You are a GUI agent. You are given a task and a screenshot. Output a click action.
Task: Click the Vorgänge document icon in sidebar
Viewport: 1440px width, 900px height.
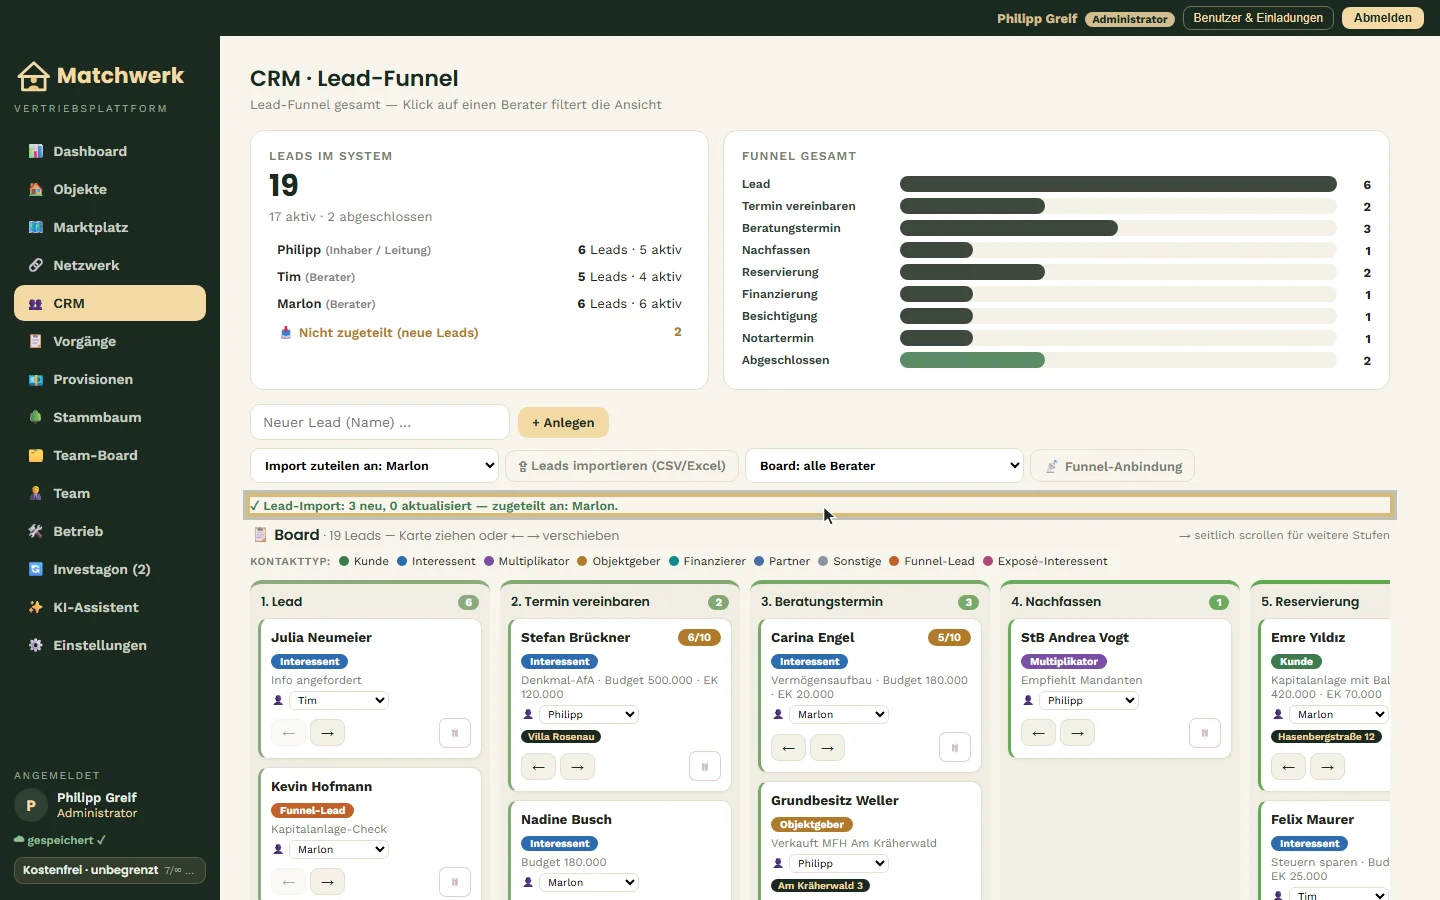(36, 342)
